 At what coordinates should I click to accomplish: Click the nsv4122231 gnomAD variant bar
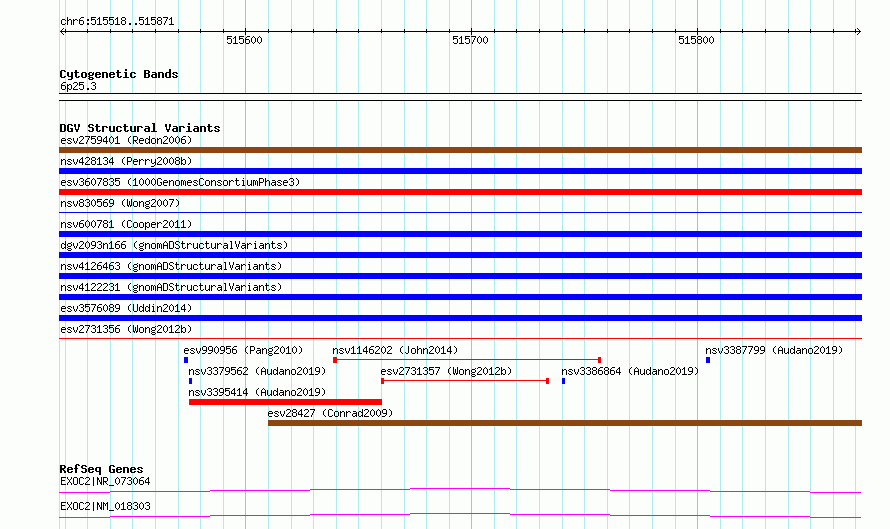point(460,297)
